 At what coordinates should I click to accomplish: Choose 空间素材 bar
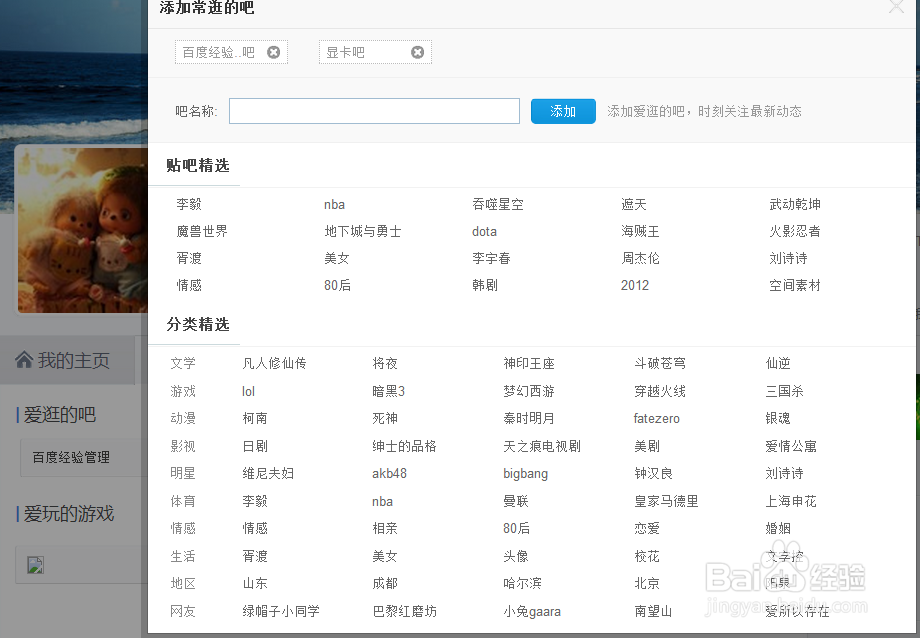(795, 285)
